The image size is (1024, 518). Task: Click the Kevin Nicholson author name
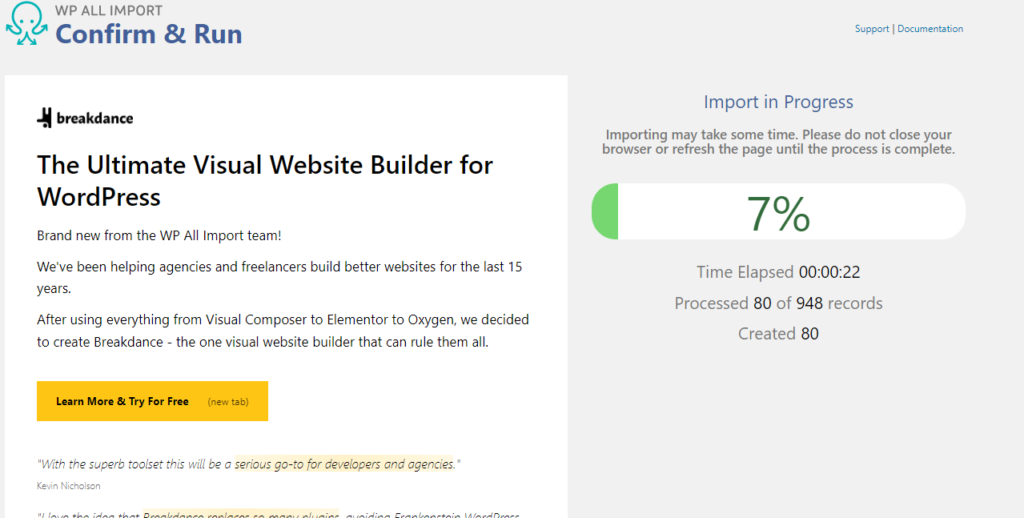point(68,486)
